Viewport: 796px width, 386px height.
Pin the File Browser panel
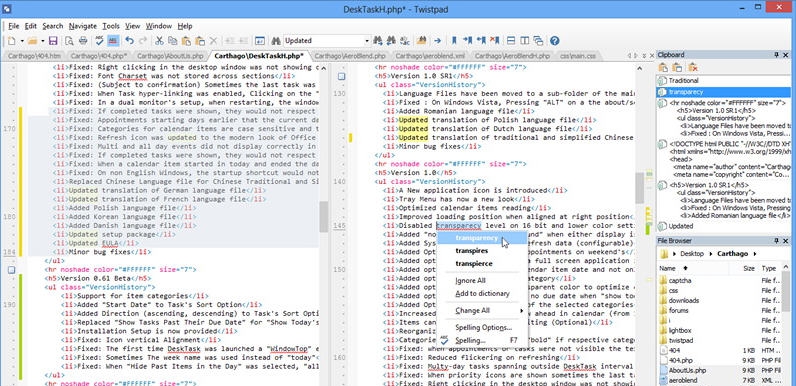coord(776,241)
